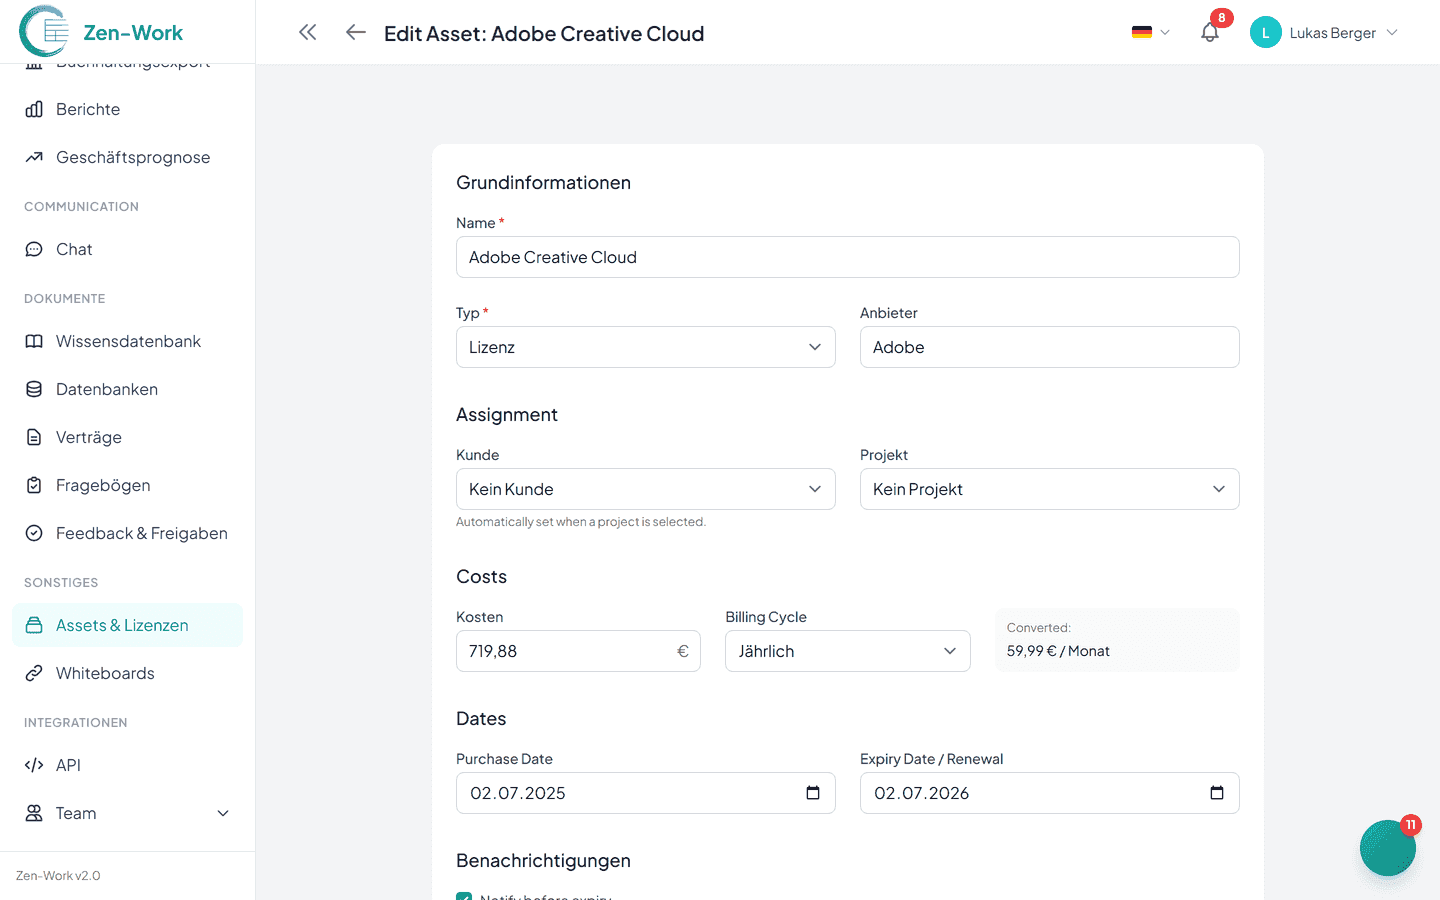Screen dimensions: 1440x900
Task: Click the API code brackets icon
Action: coord(34,765)
